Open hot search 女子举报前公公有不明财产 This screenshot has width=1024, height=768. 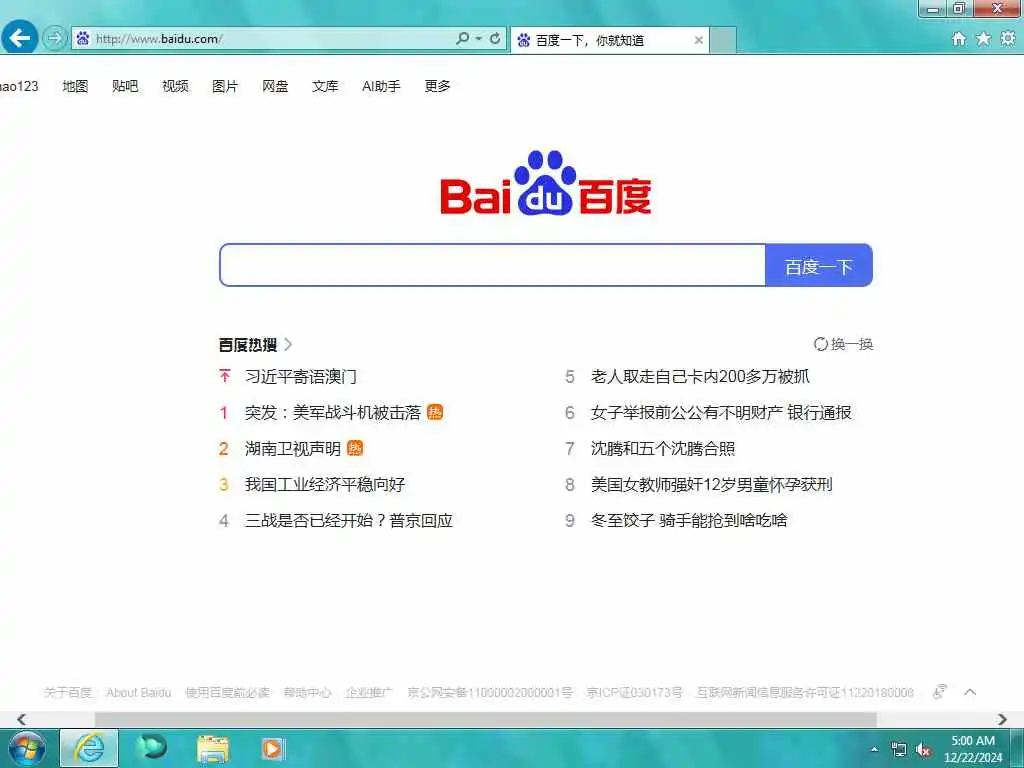[721, 413]
